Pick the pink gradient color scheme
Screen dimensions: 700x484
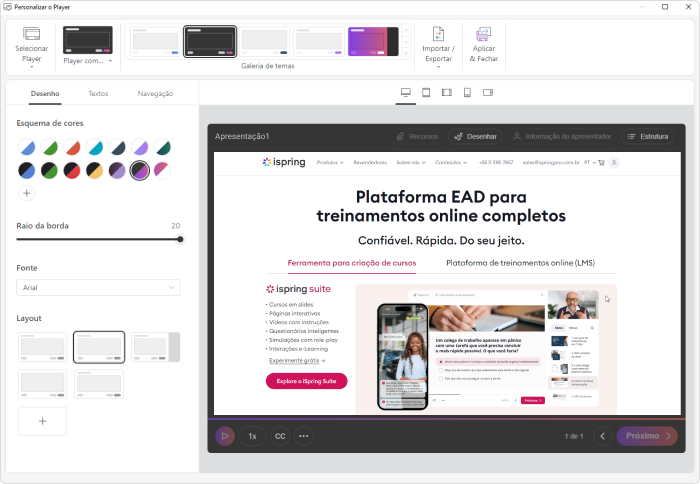[162, 170]
